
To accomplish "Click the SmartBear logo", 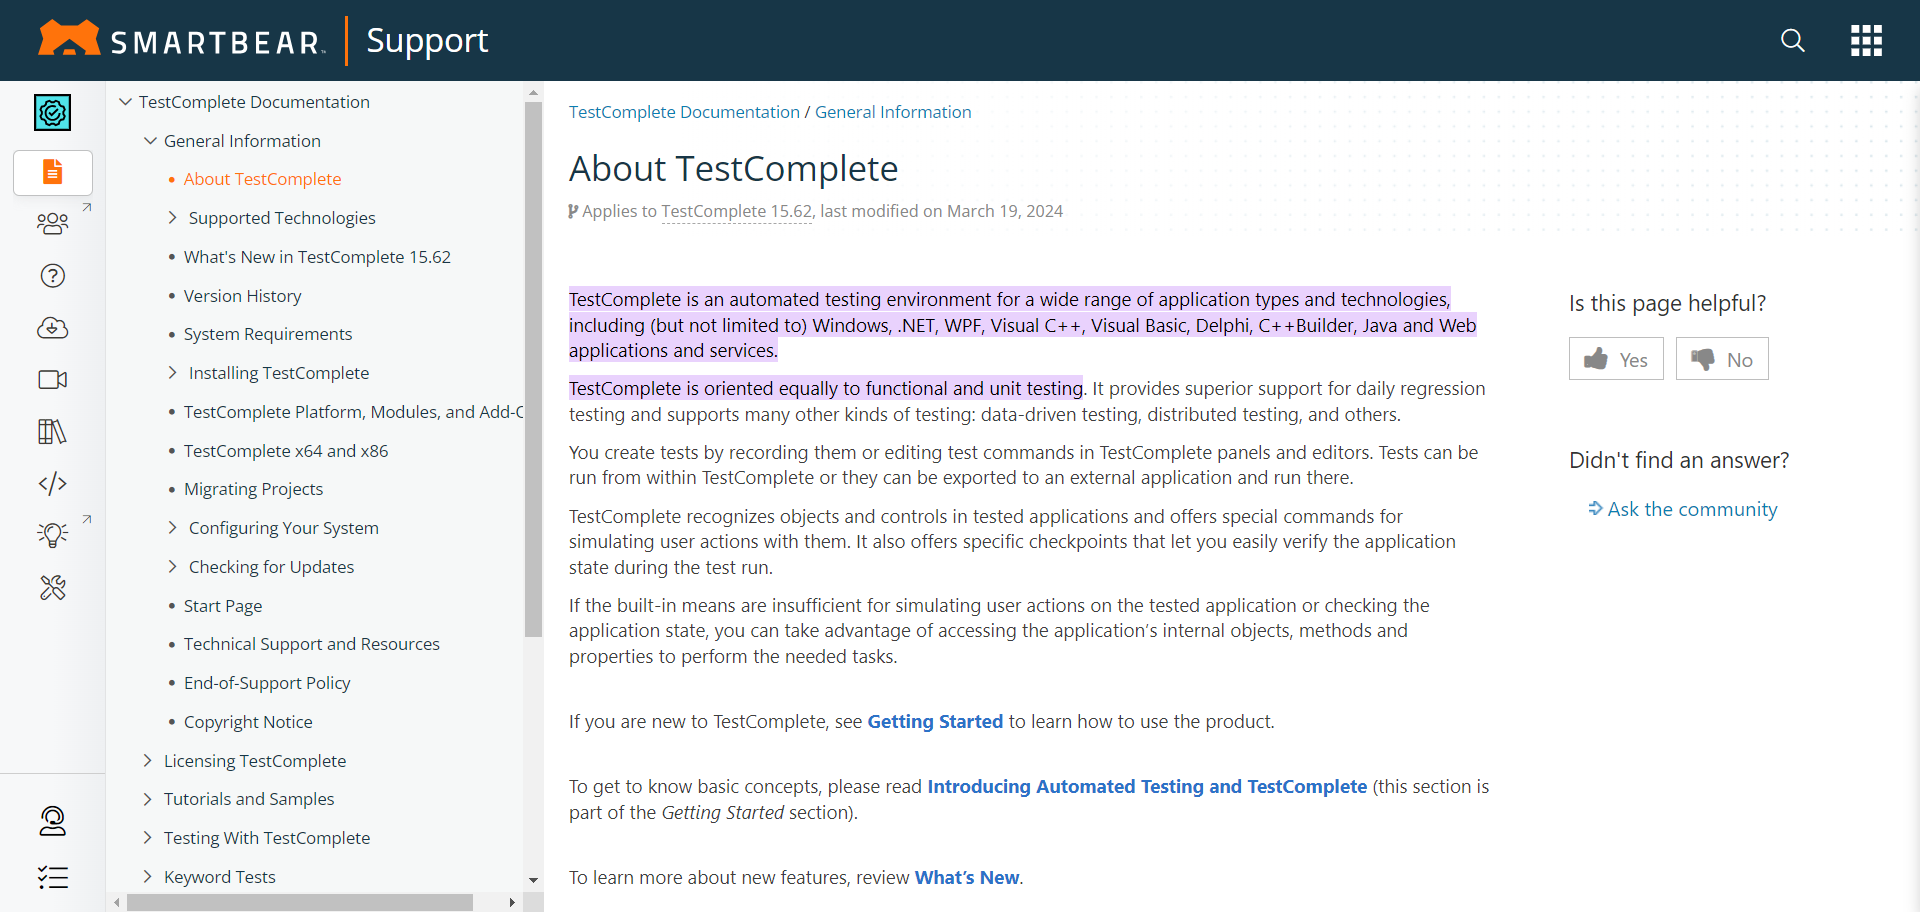I will coord(182,40).
